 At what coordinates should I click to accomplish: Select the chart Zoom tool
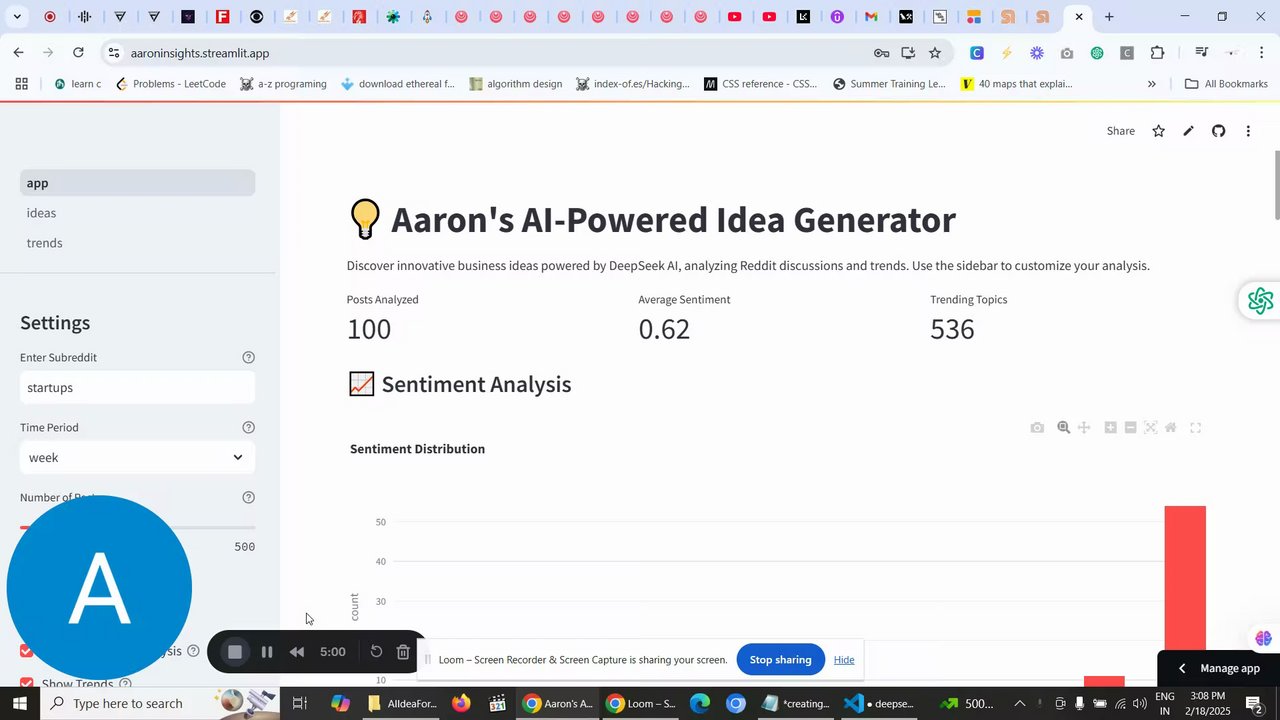(x=1064, y=428)
